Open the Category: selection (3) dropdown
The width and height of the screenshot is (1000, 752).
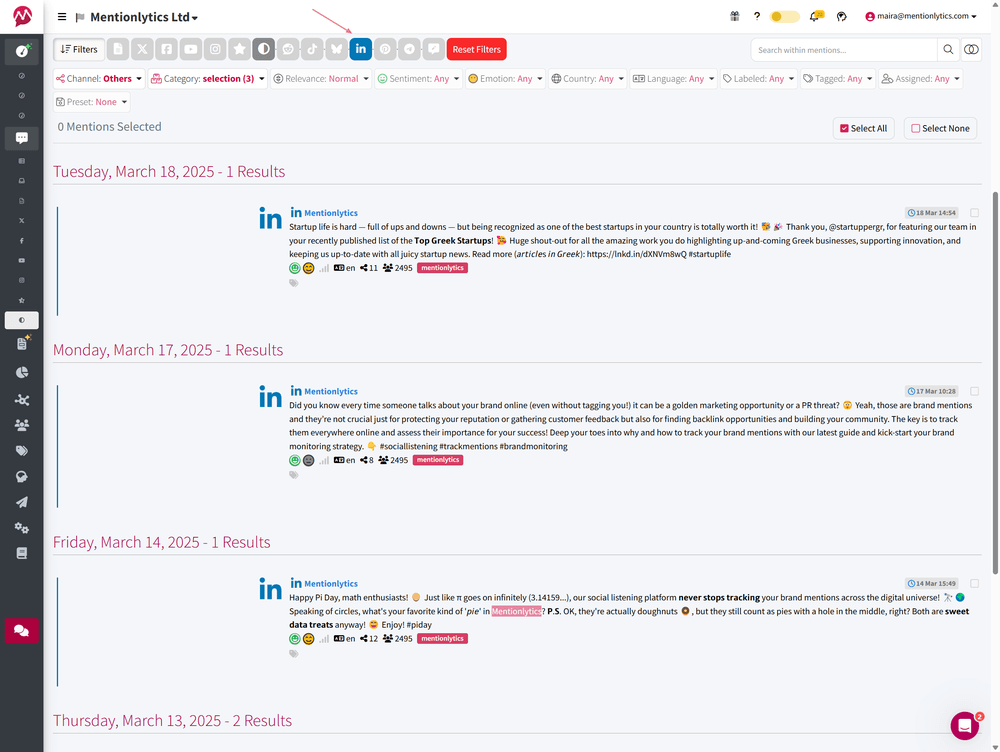208,78
